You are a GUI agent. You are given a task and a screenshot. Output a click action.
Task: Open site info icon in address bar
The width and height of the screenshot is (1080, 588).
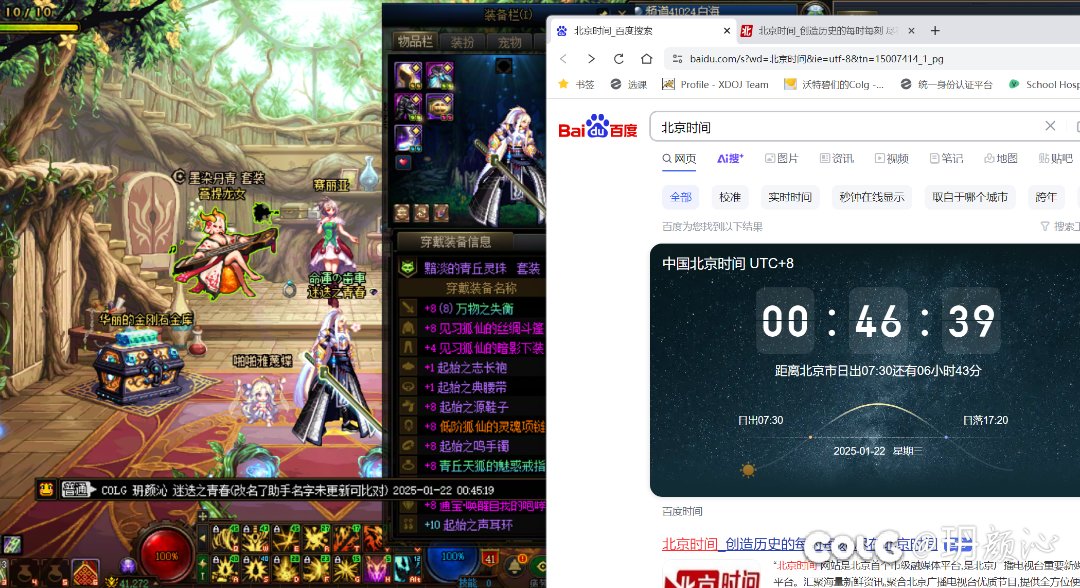pos(677,59)
